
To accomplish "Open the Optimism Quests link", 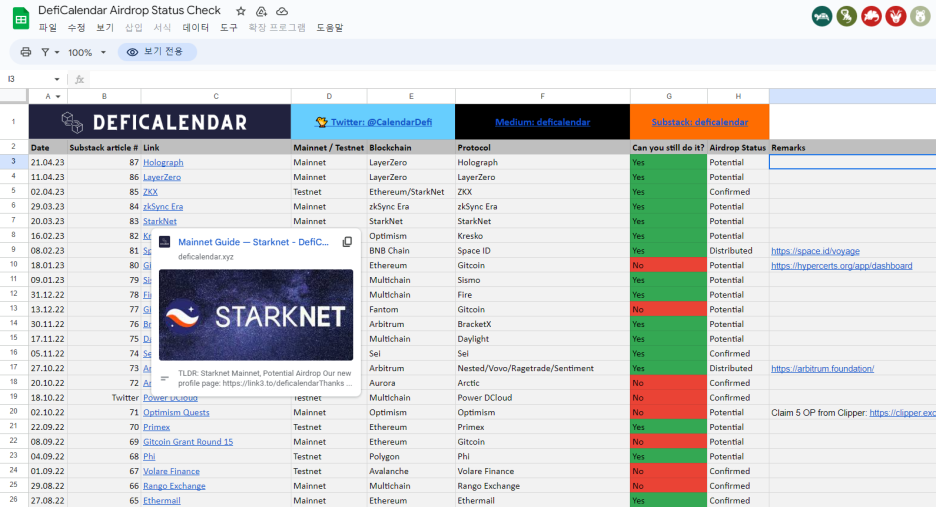I will point(176,413).
